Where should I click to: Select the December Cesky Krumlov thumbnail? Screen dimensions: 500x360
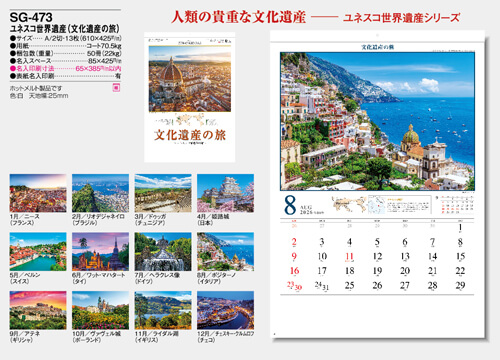(225, 310)
